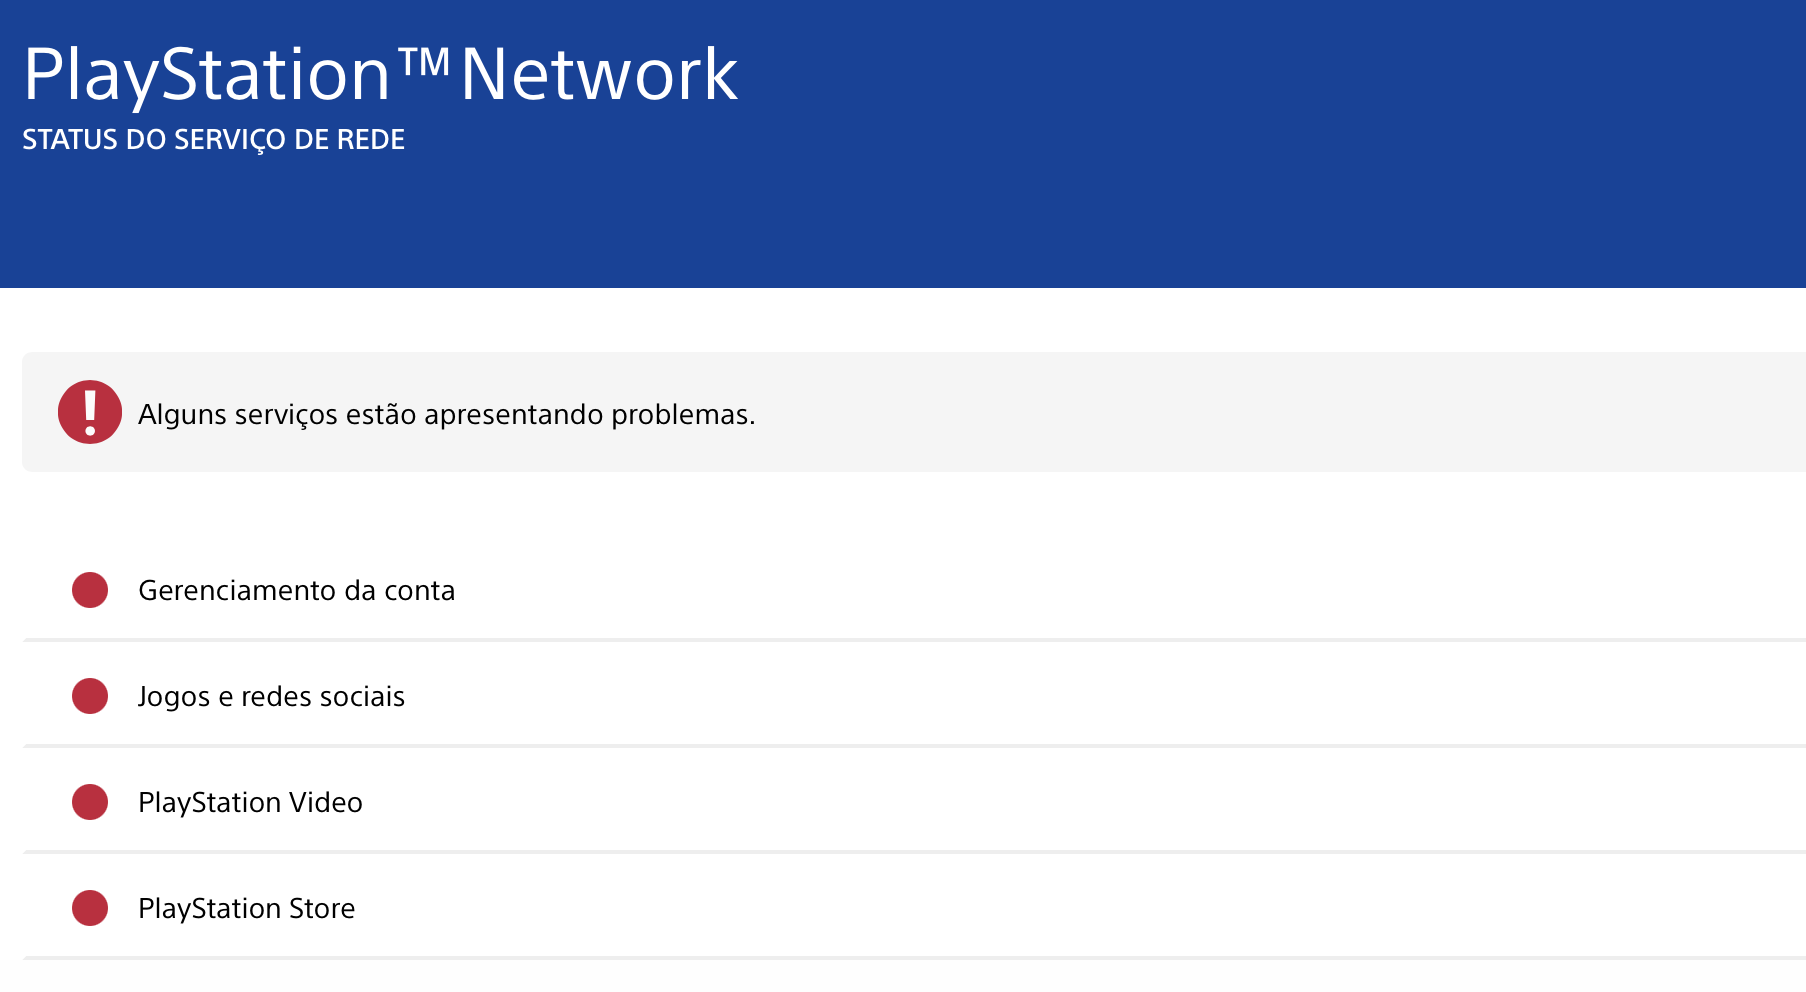This screenshot has height=992, width=1806.
Task: Select the STATUS DO SERVIÇO DE REDE subtitle
Action: coord(213,140)
